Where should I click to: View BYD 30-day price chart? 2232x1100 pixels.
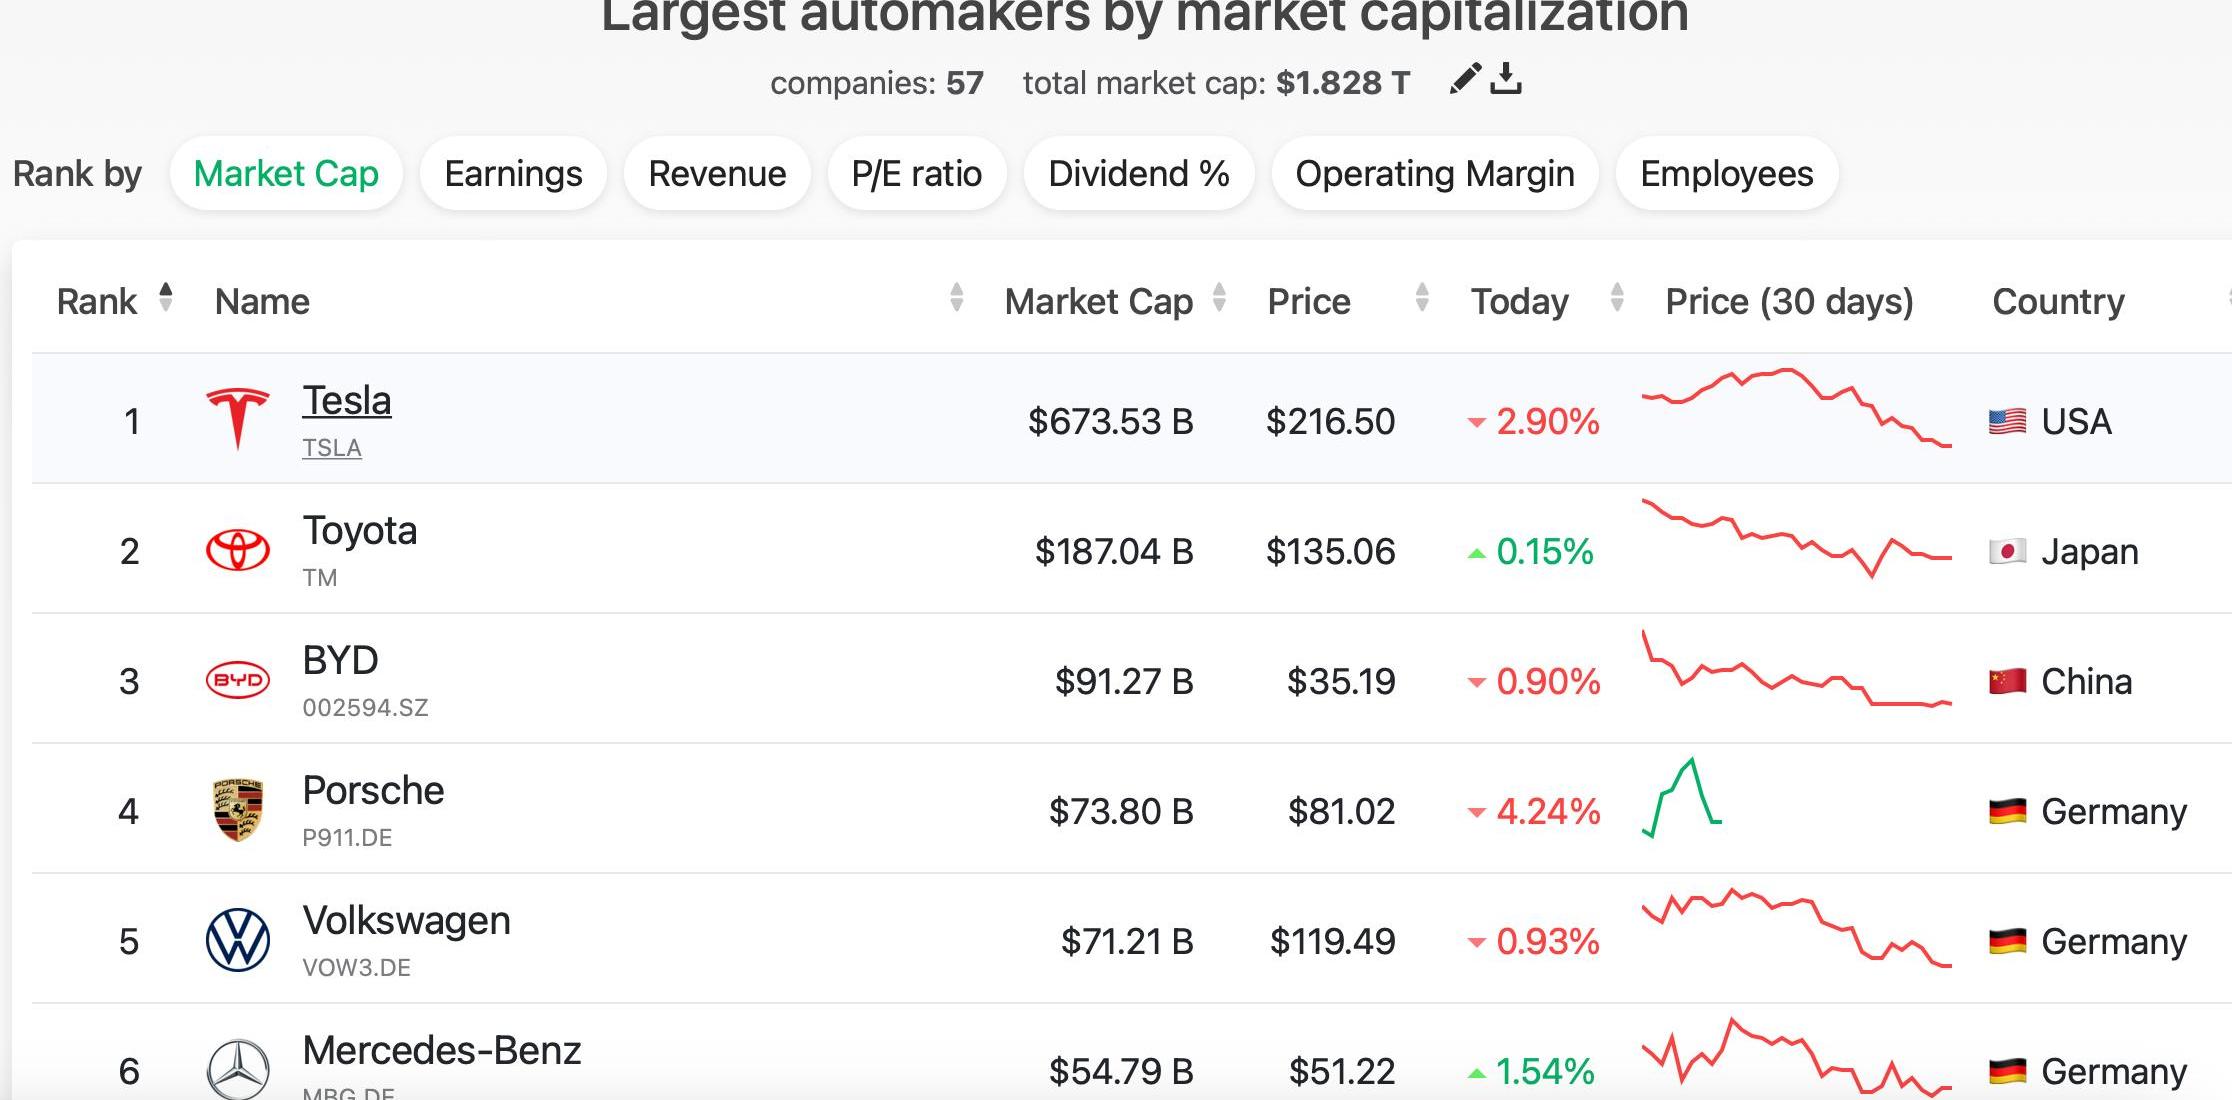(1797, 668)
